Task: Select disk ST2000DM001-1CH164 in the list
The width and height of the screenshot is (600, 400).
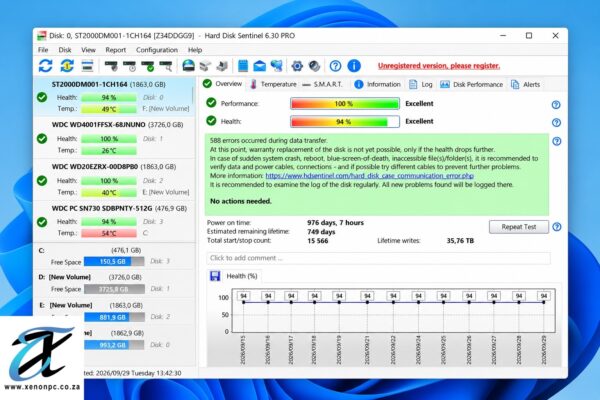Action: click(x=114, y=96)
